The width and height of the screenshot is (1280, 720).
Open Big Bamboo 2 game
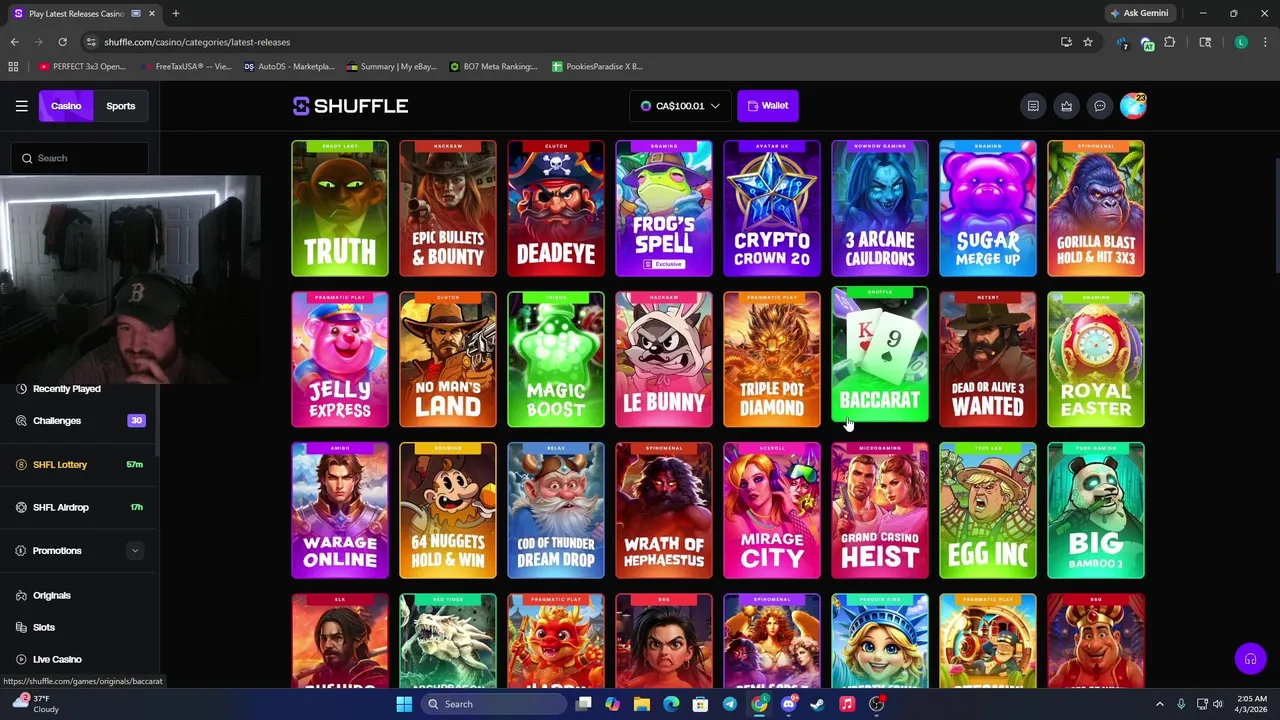coord(1096,510)
